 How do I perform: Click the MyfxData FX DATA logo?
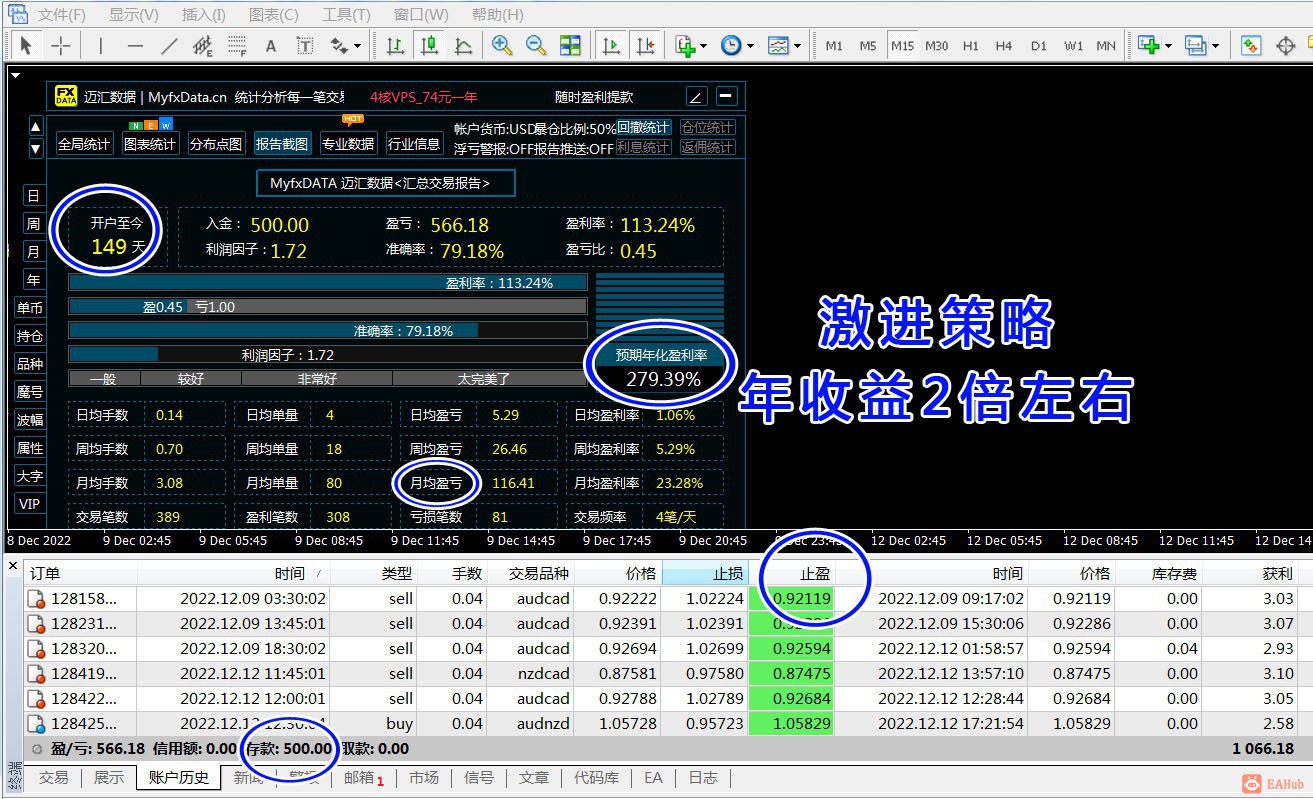pyautogui.click(x=66, y=96)
